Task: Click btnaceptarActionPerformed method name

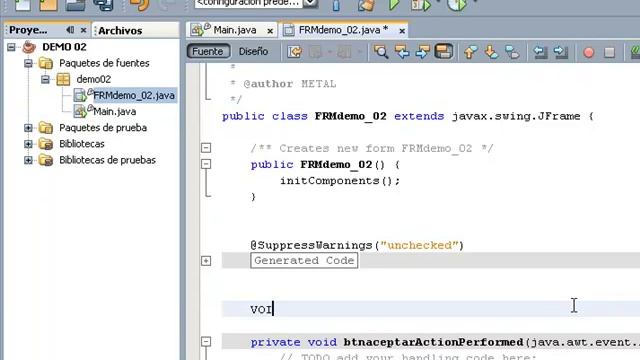Action: (433, 342)
